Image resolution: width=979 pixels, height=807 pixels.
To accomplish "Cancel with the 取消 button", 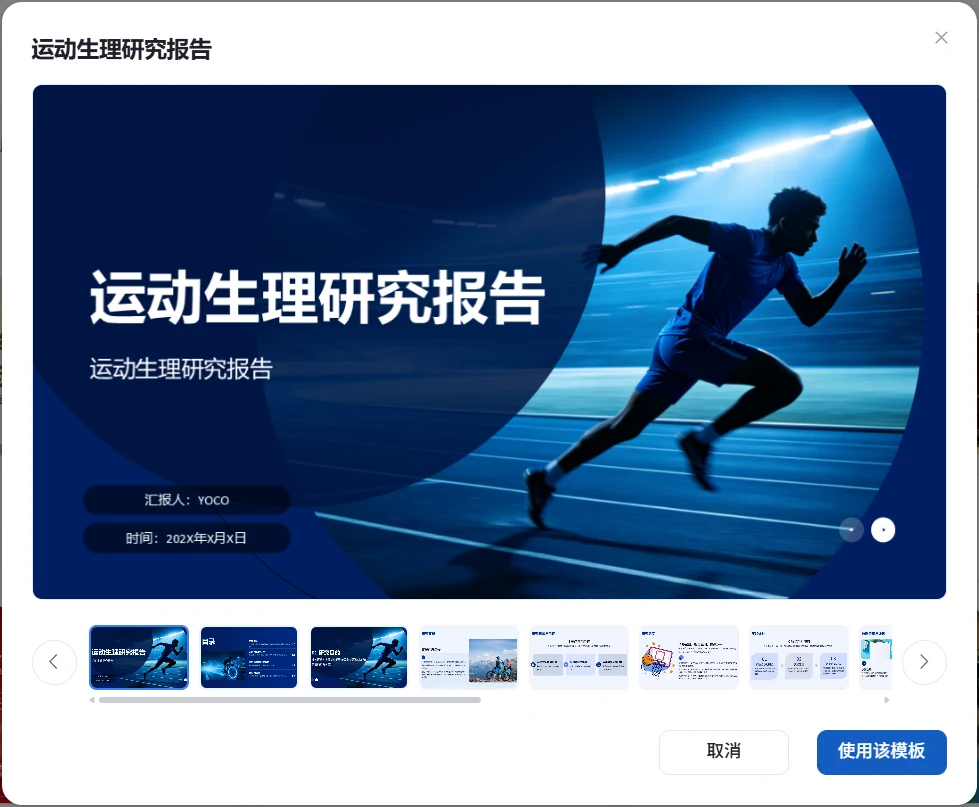I will click(x=724, y=752).
